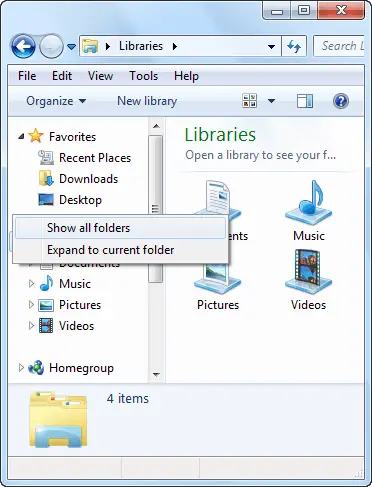Select Desktop in Favorites
The height and width of the screenshot is (487, 372).
pos(80,200)
